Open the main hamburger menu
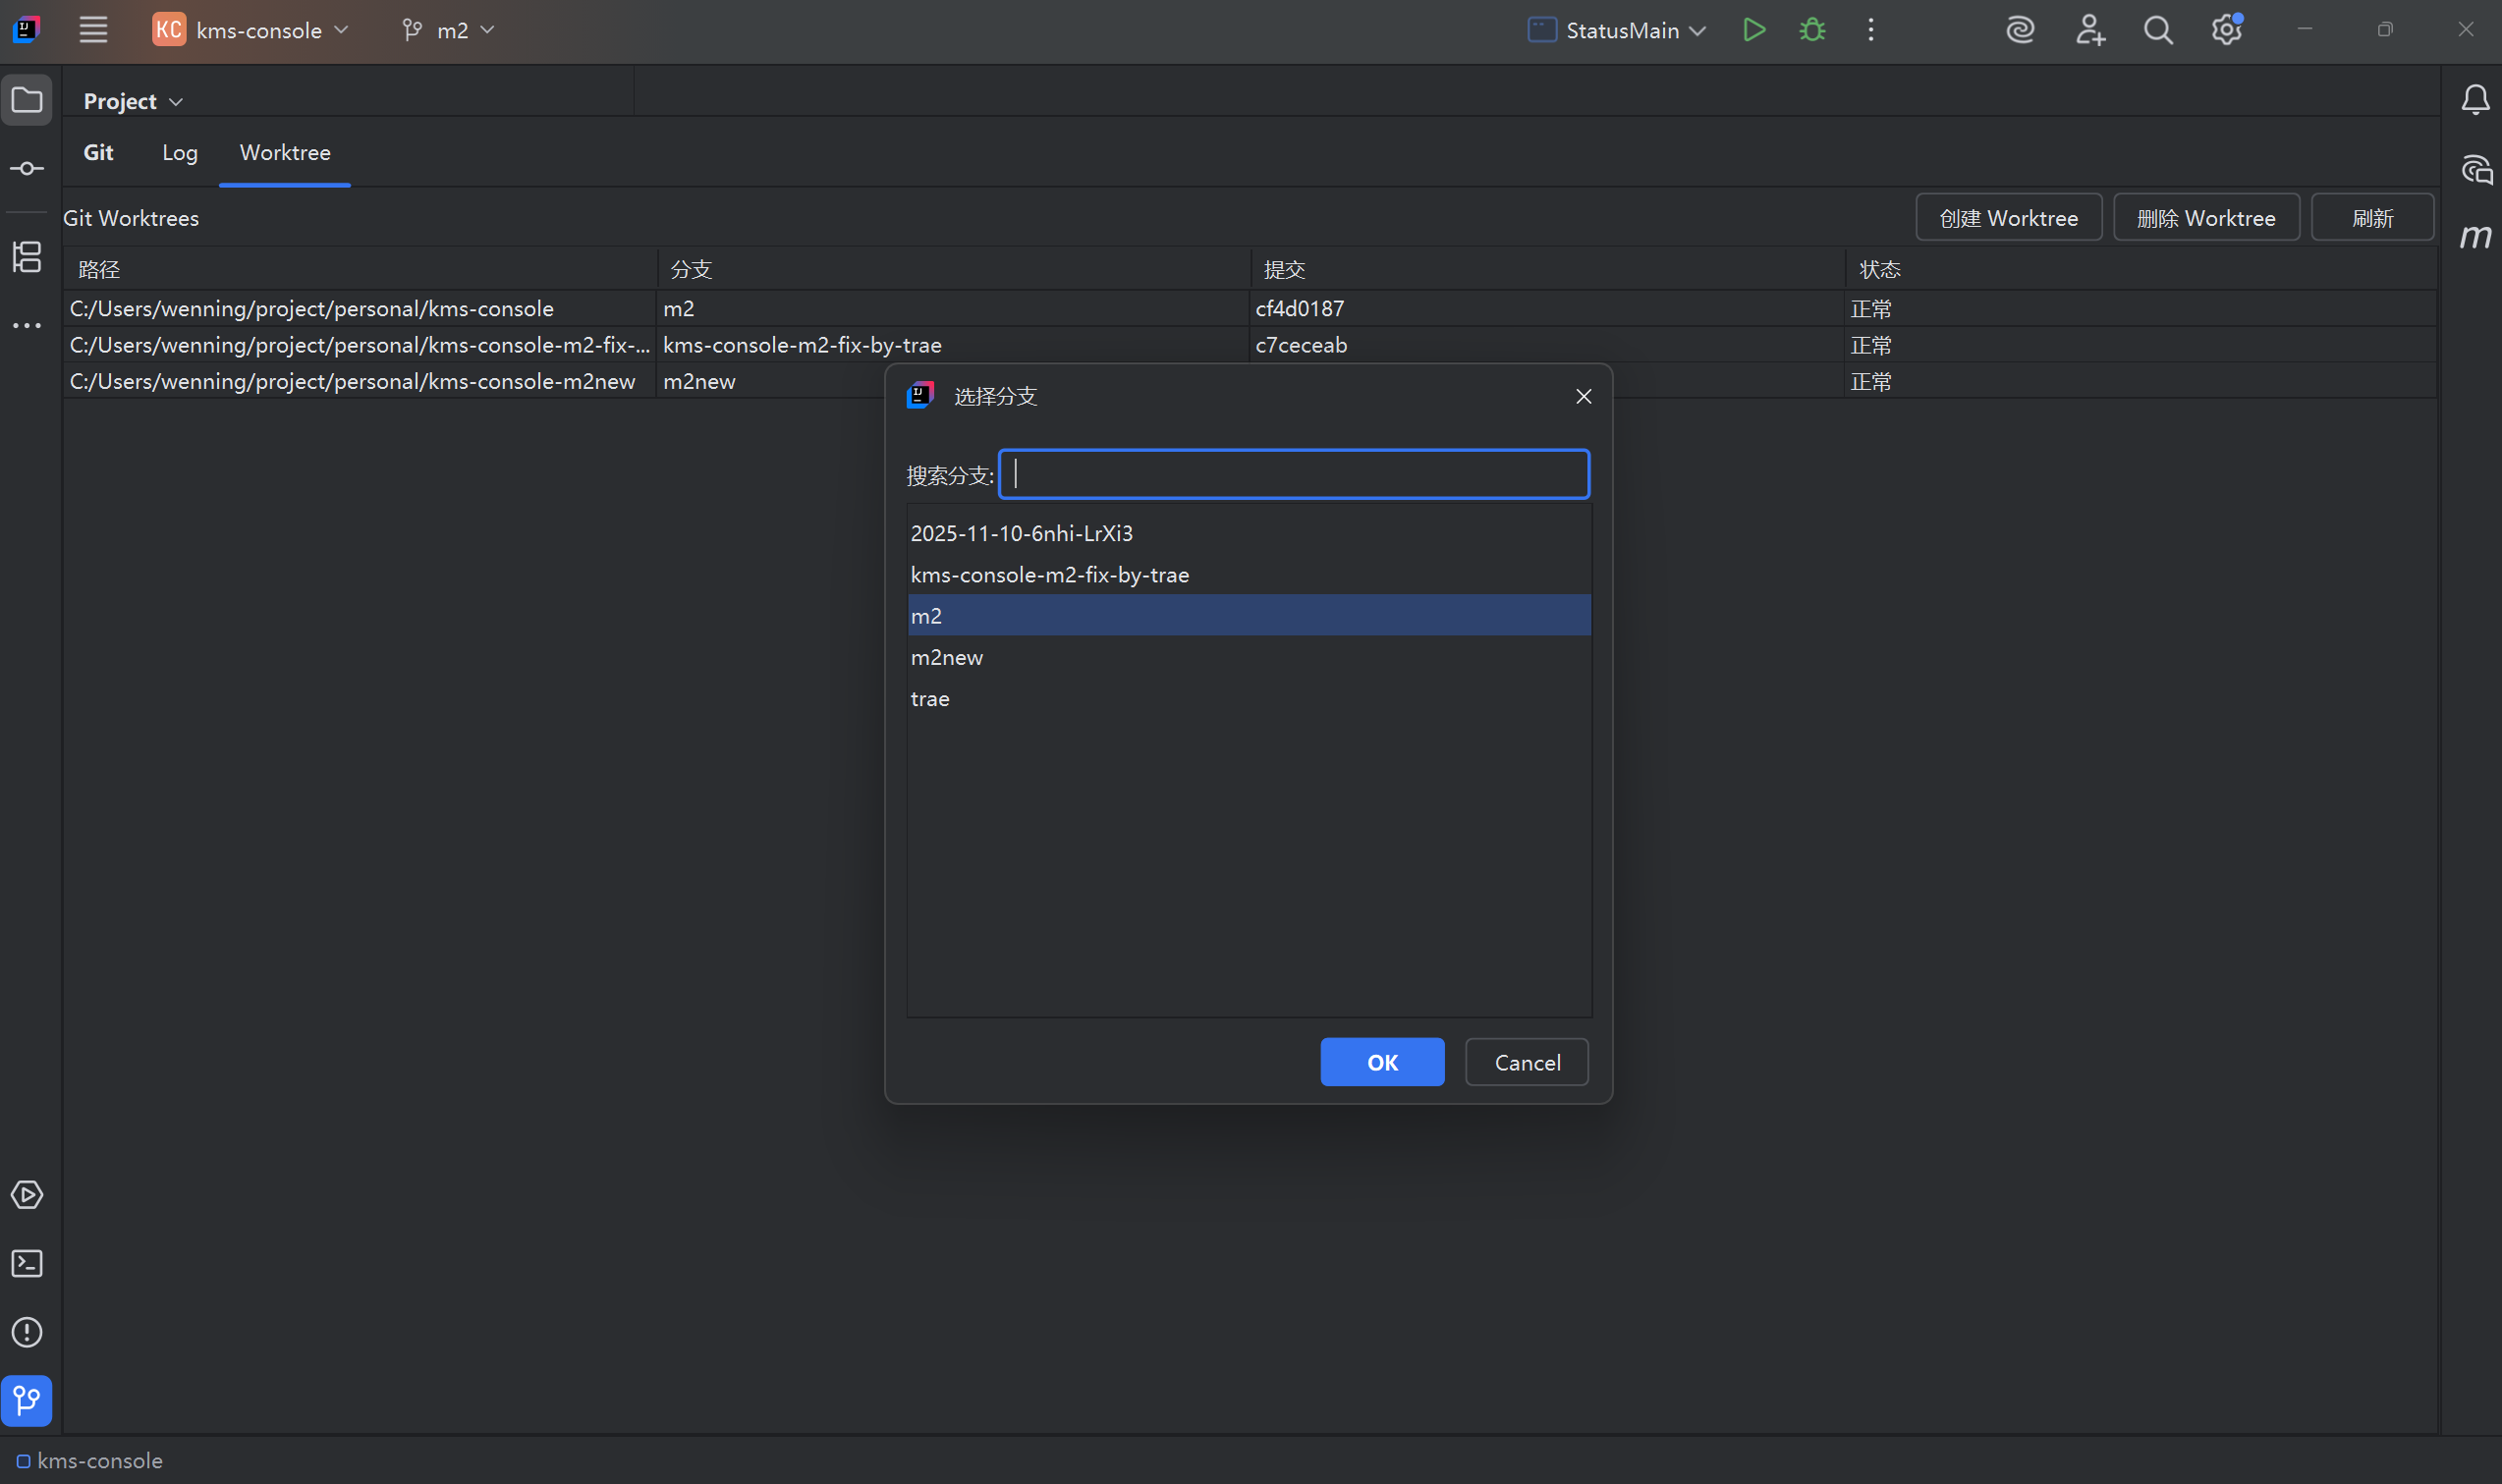Image resolution: width=2502 pixels, height=1484 pixels. click(93, 30)
